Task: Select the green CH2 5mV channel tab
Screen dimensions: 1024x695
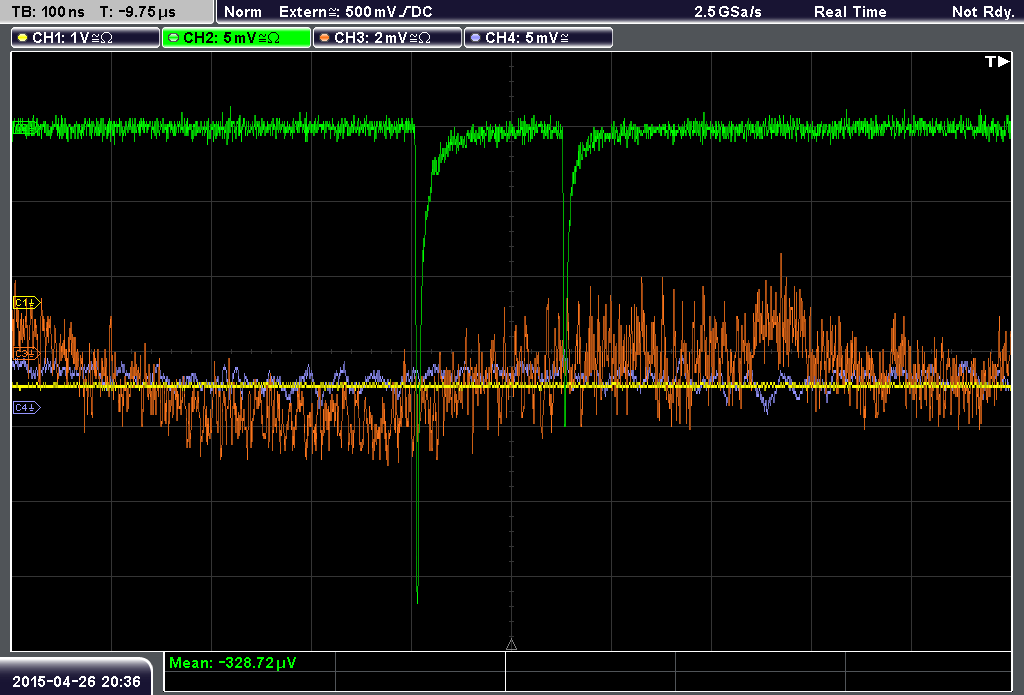Action: (x=236, y=38)
